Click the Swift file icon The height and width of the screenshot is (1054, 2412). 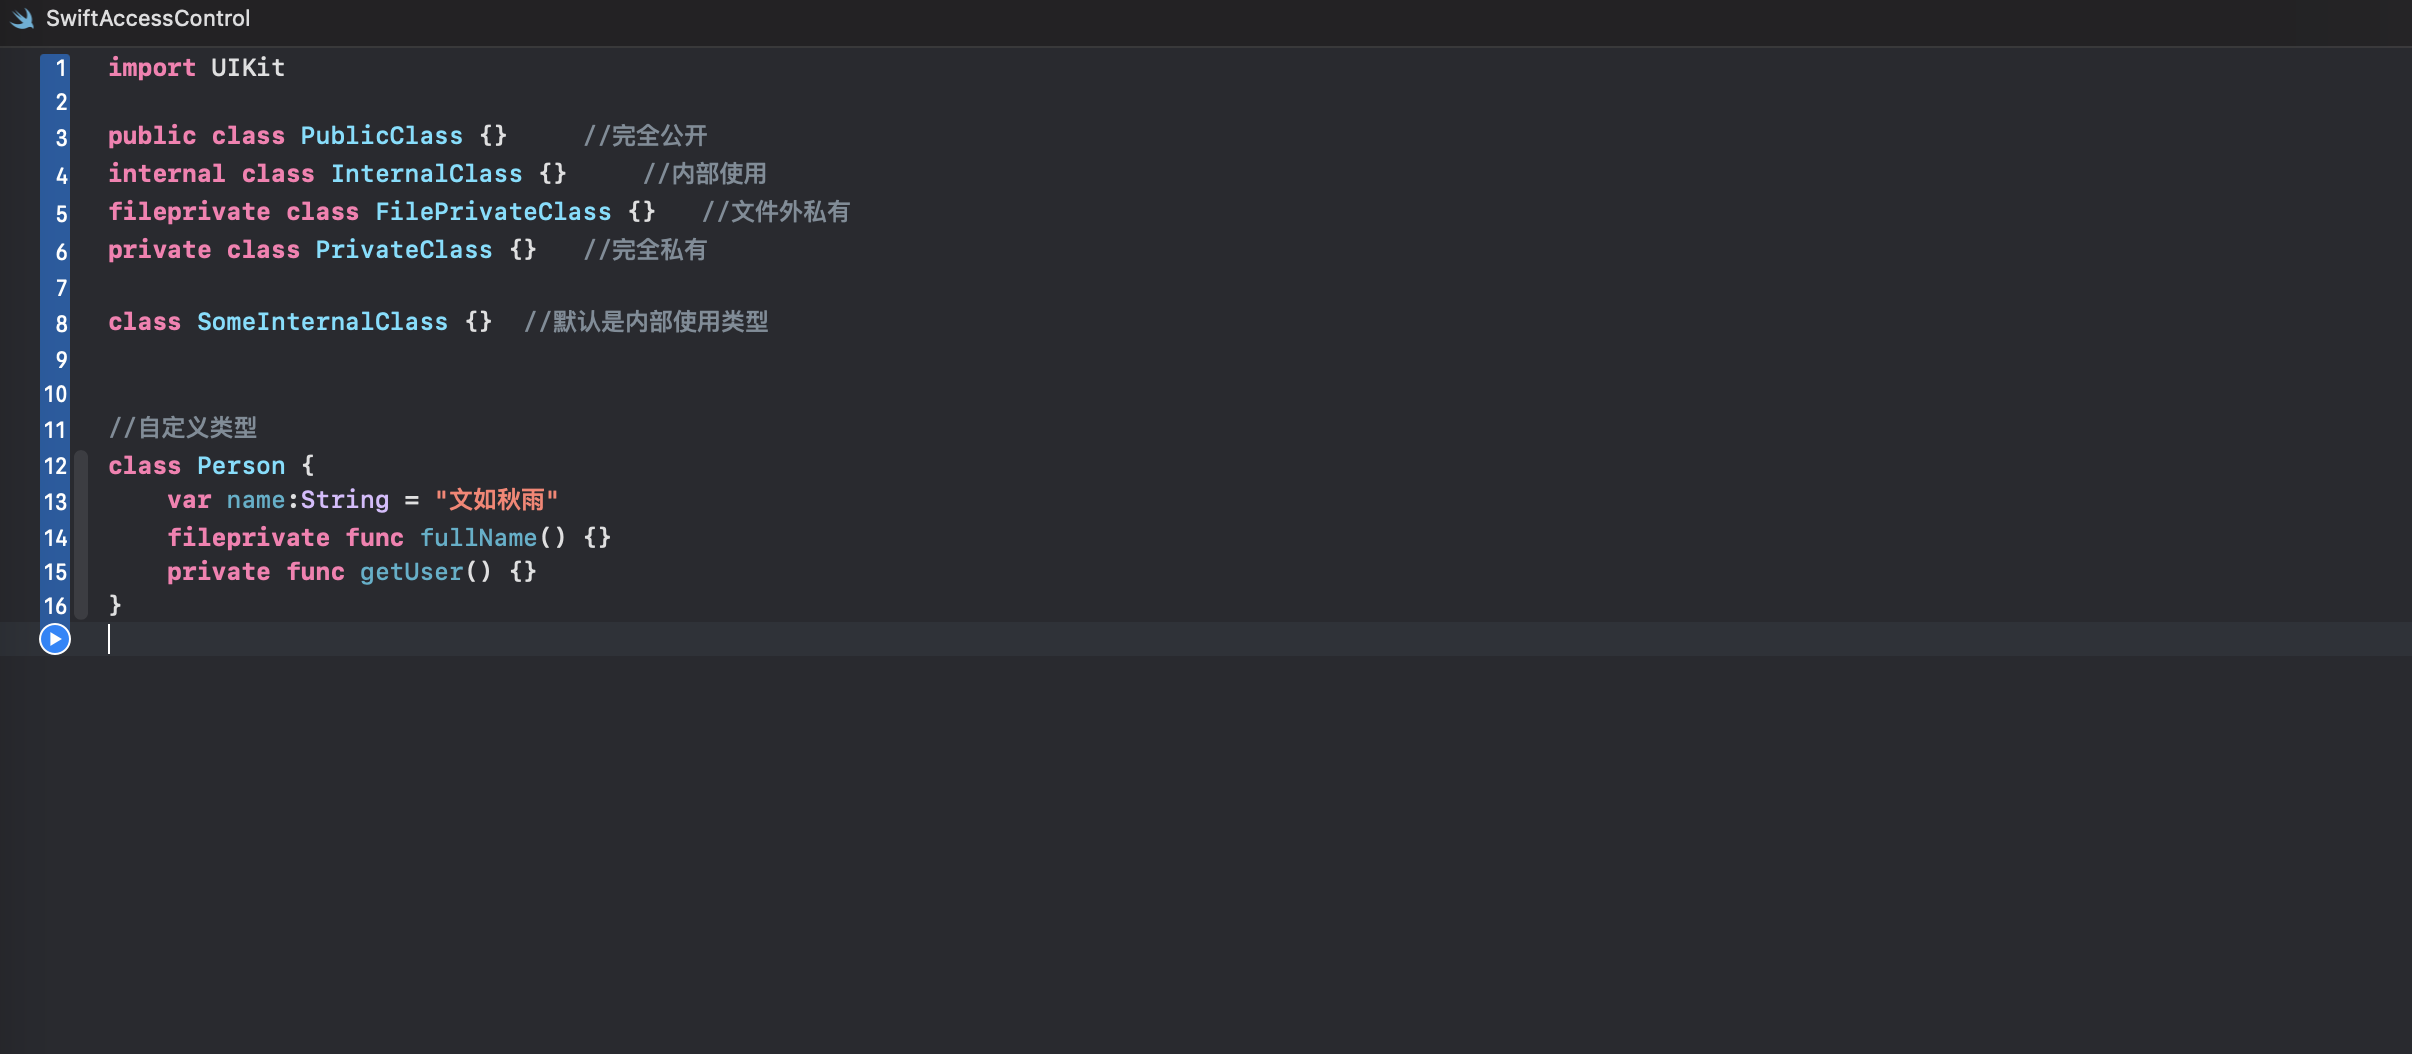point(22,19)
